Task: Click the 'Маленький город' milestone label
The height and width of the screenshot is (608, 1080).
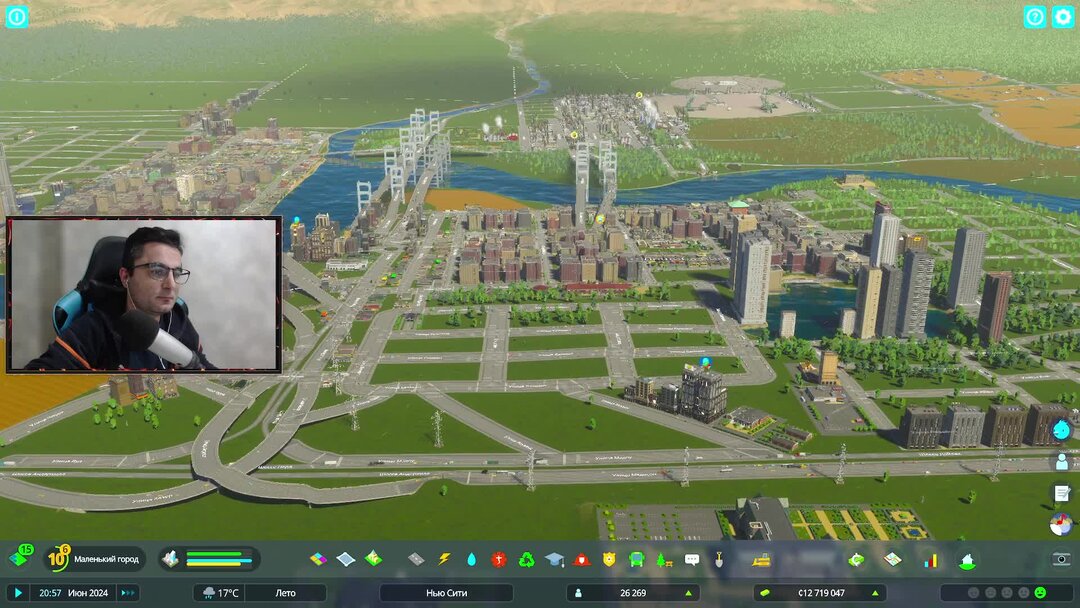Action: coord(106,559)
